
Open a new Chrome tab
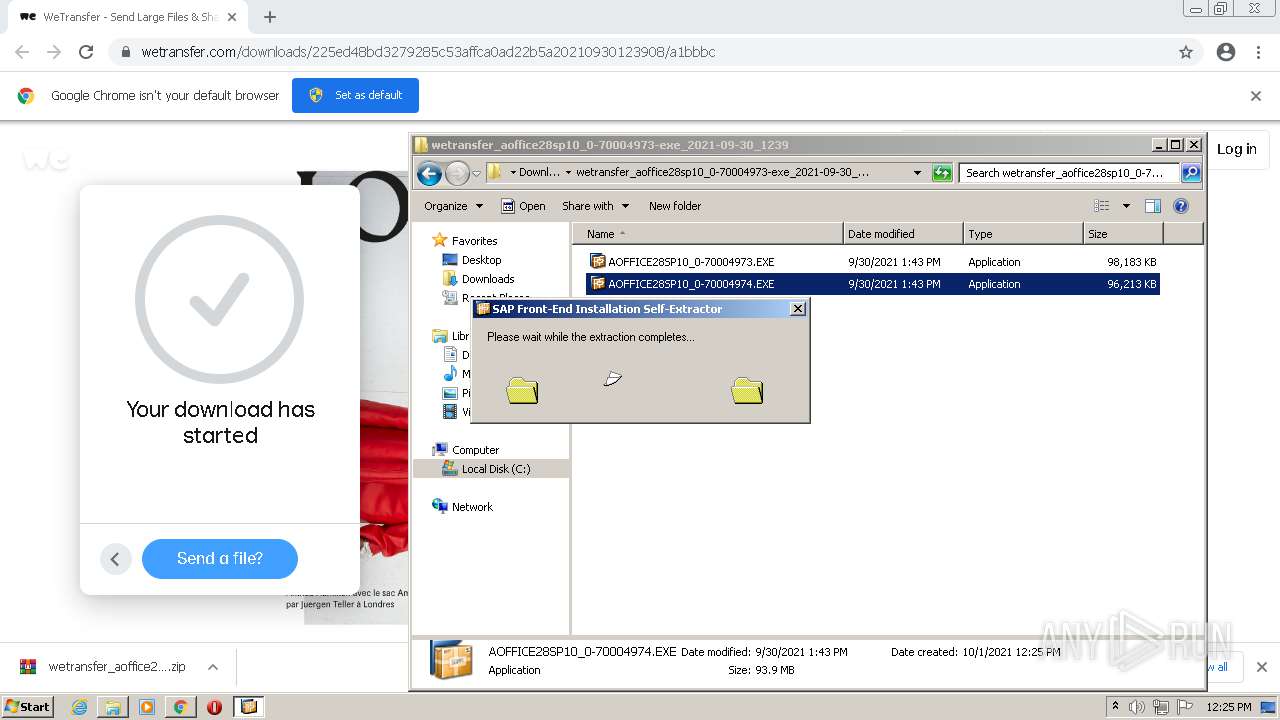click(270, 17)
